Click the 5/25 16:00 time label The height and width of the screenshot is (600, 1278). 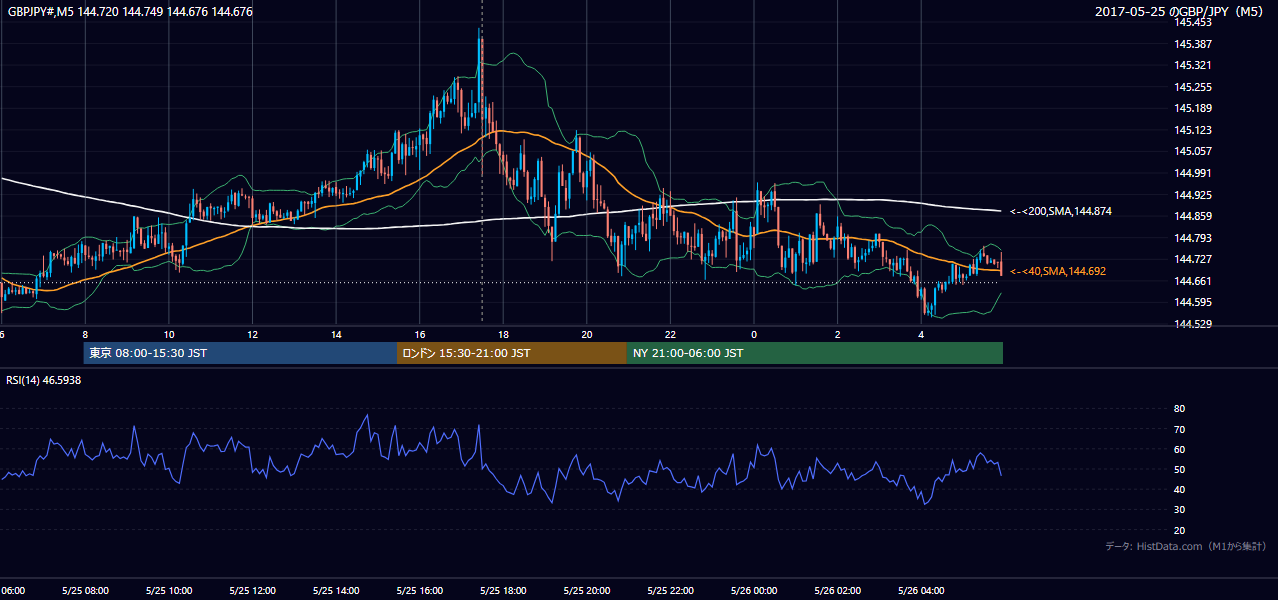[419, 590]
